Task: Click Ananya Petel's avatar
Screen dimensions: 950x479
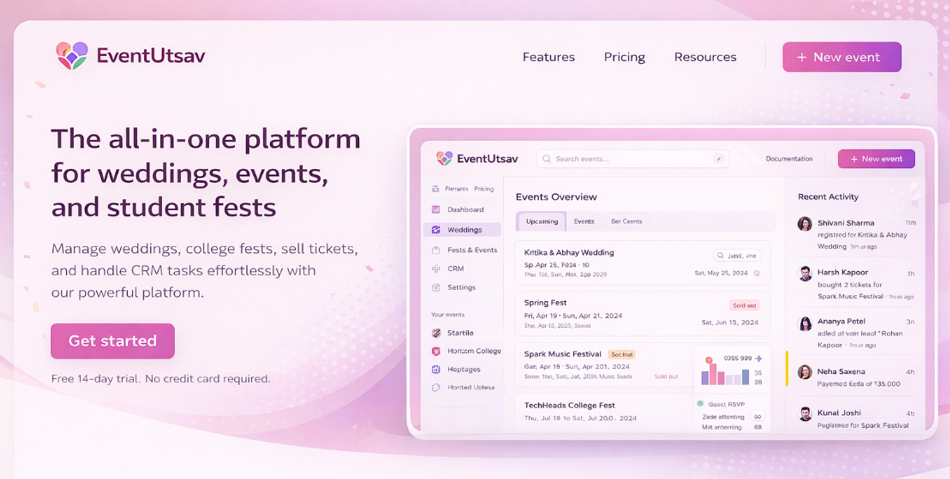Action: [x=805, y=323]
